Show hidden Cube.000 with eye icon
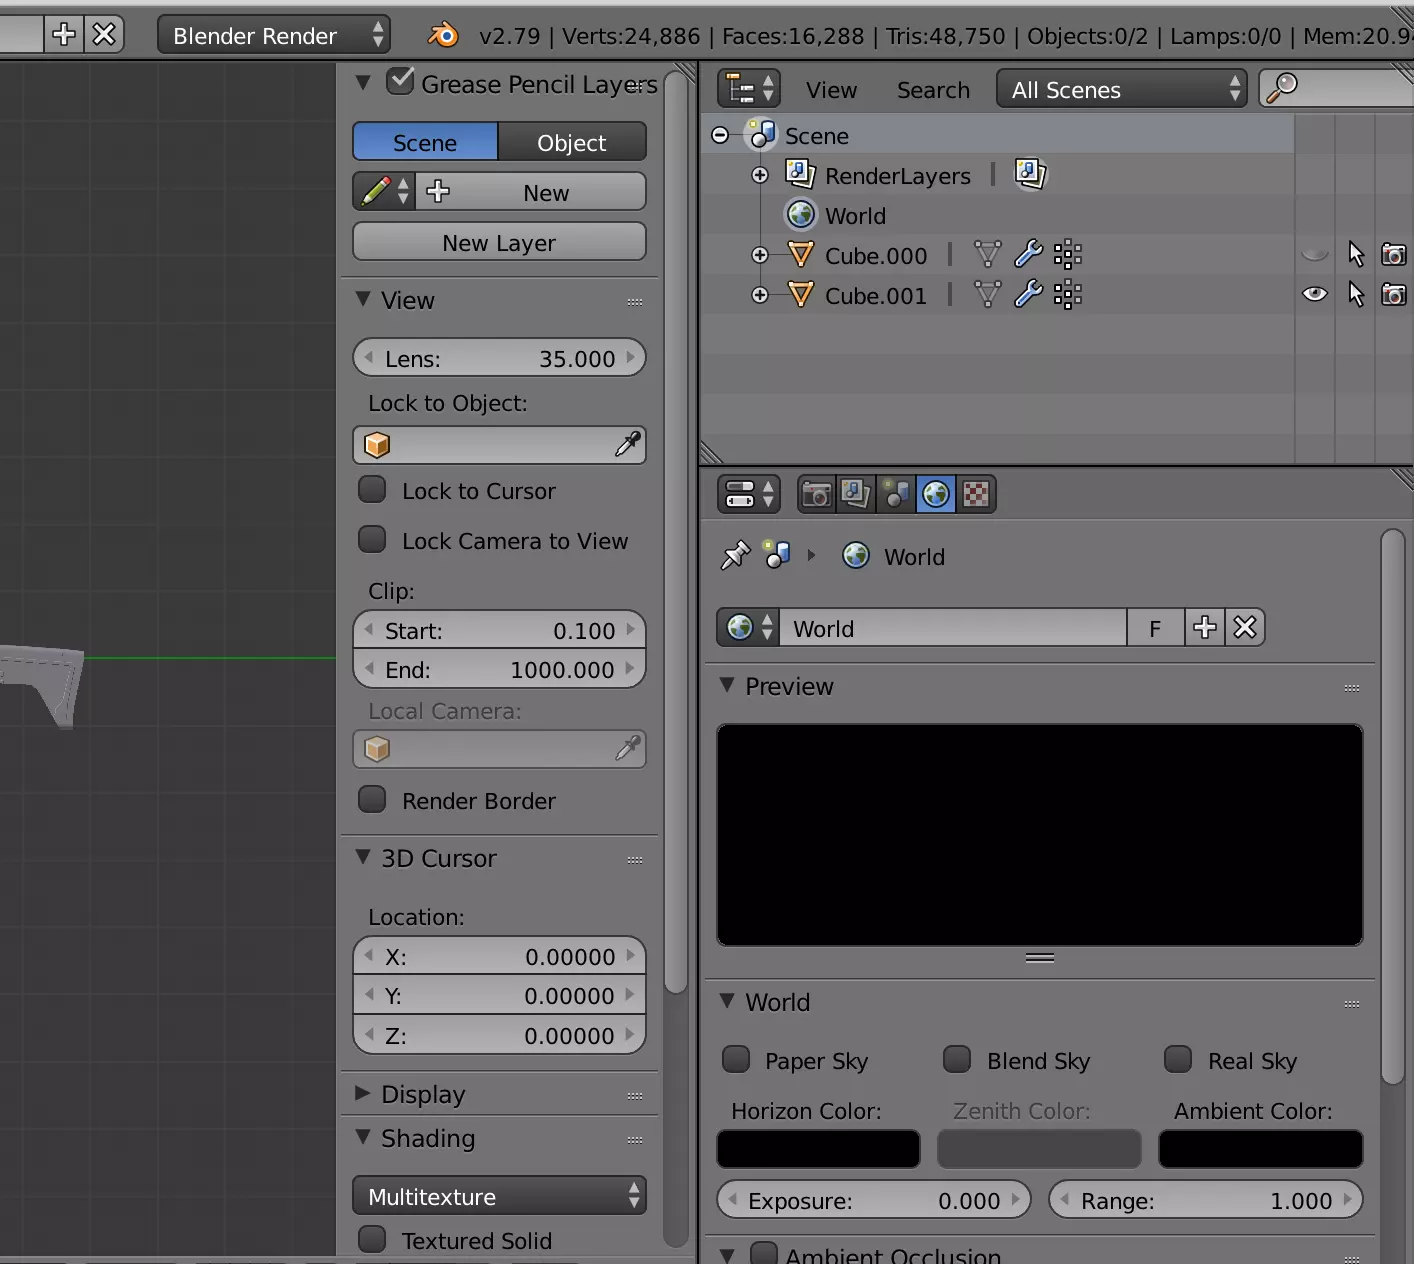The image size is (1414, 1264). pos(1314,255)
